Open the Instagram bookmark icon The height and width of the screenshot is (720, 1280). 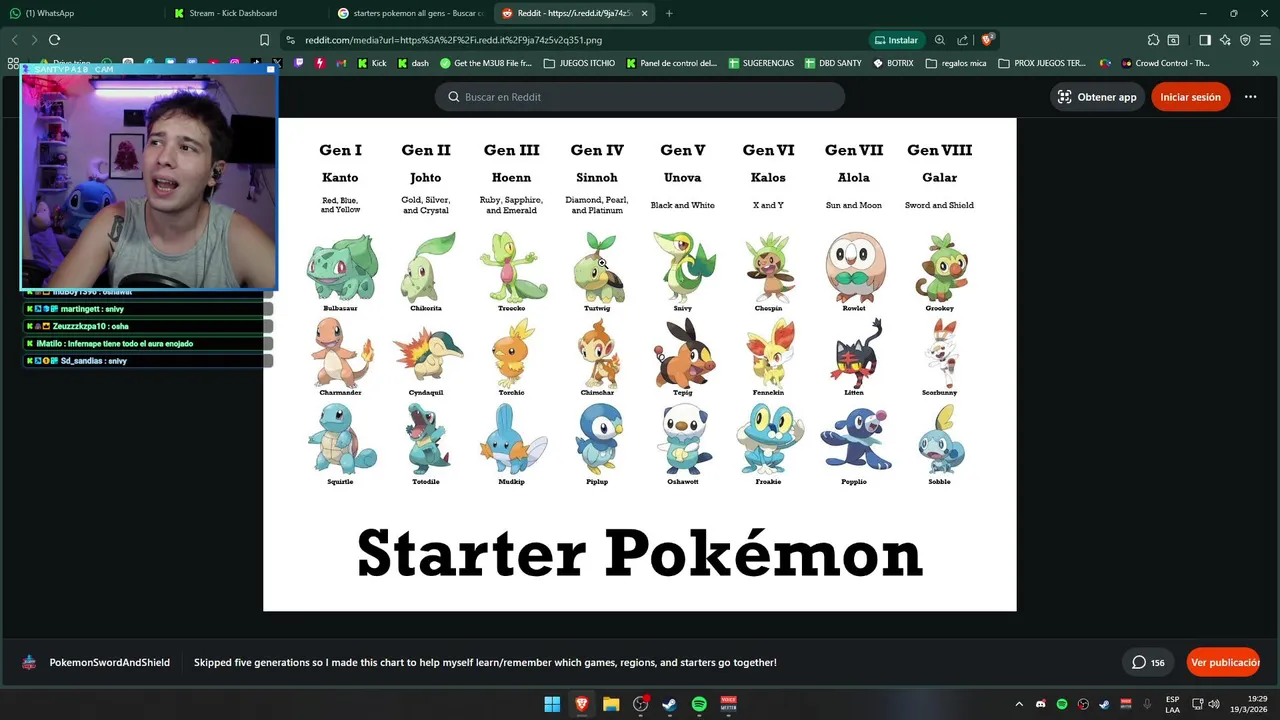pos(235,63)
